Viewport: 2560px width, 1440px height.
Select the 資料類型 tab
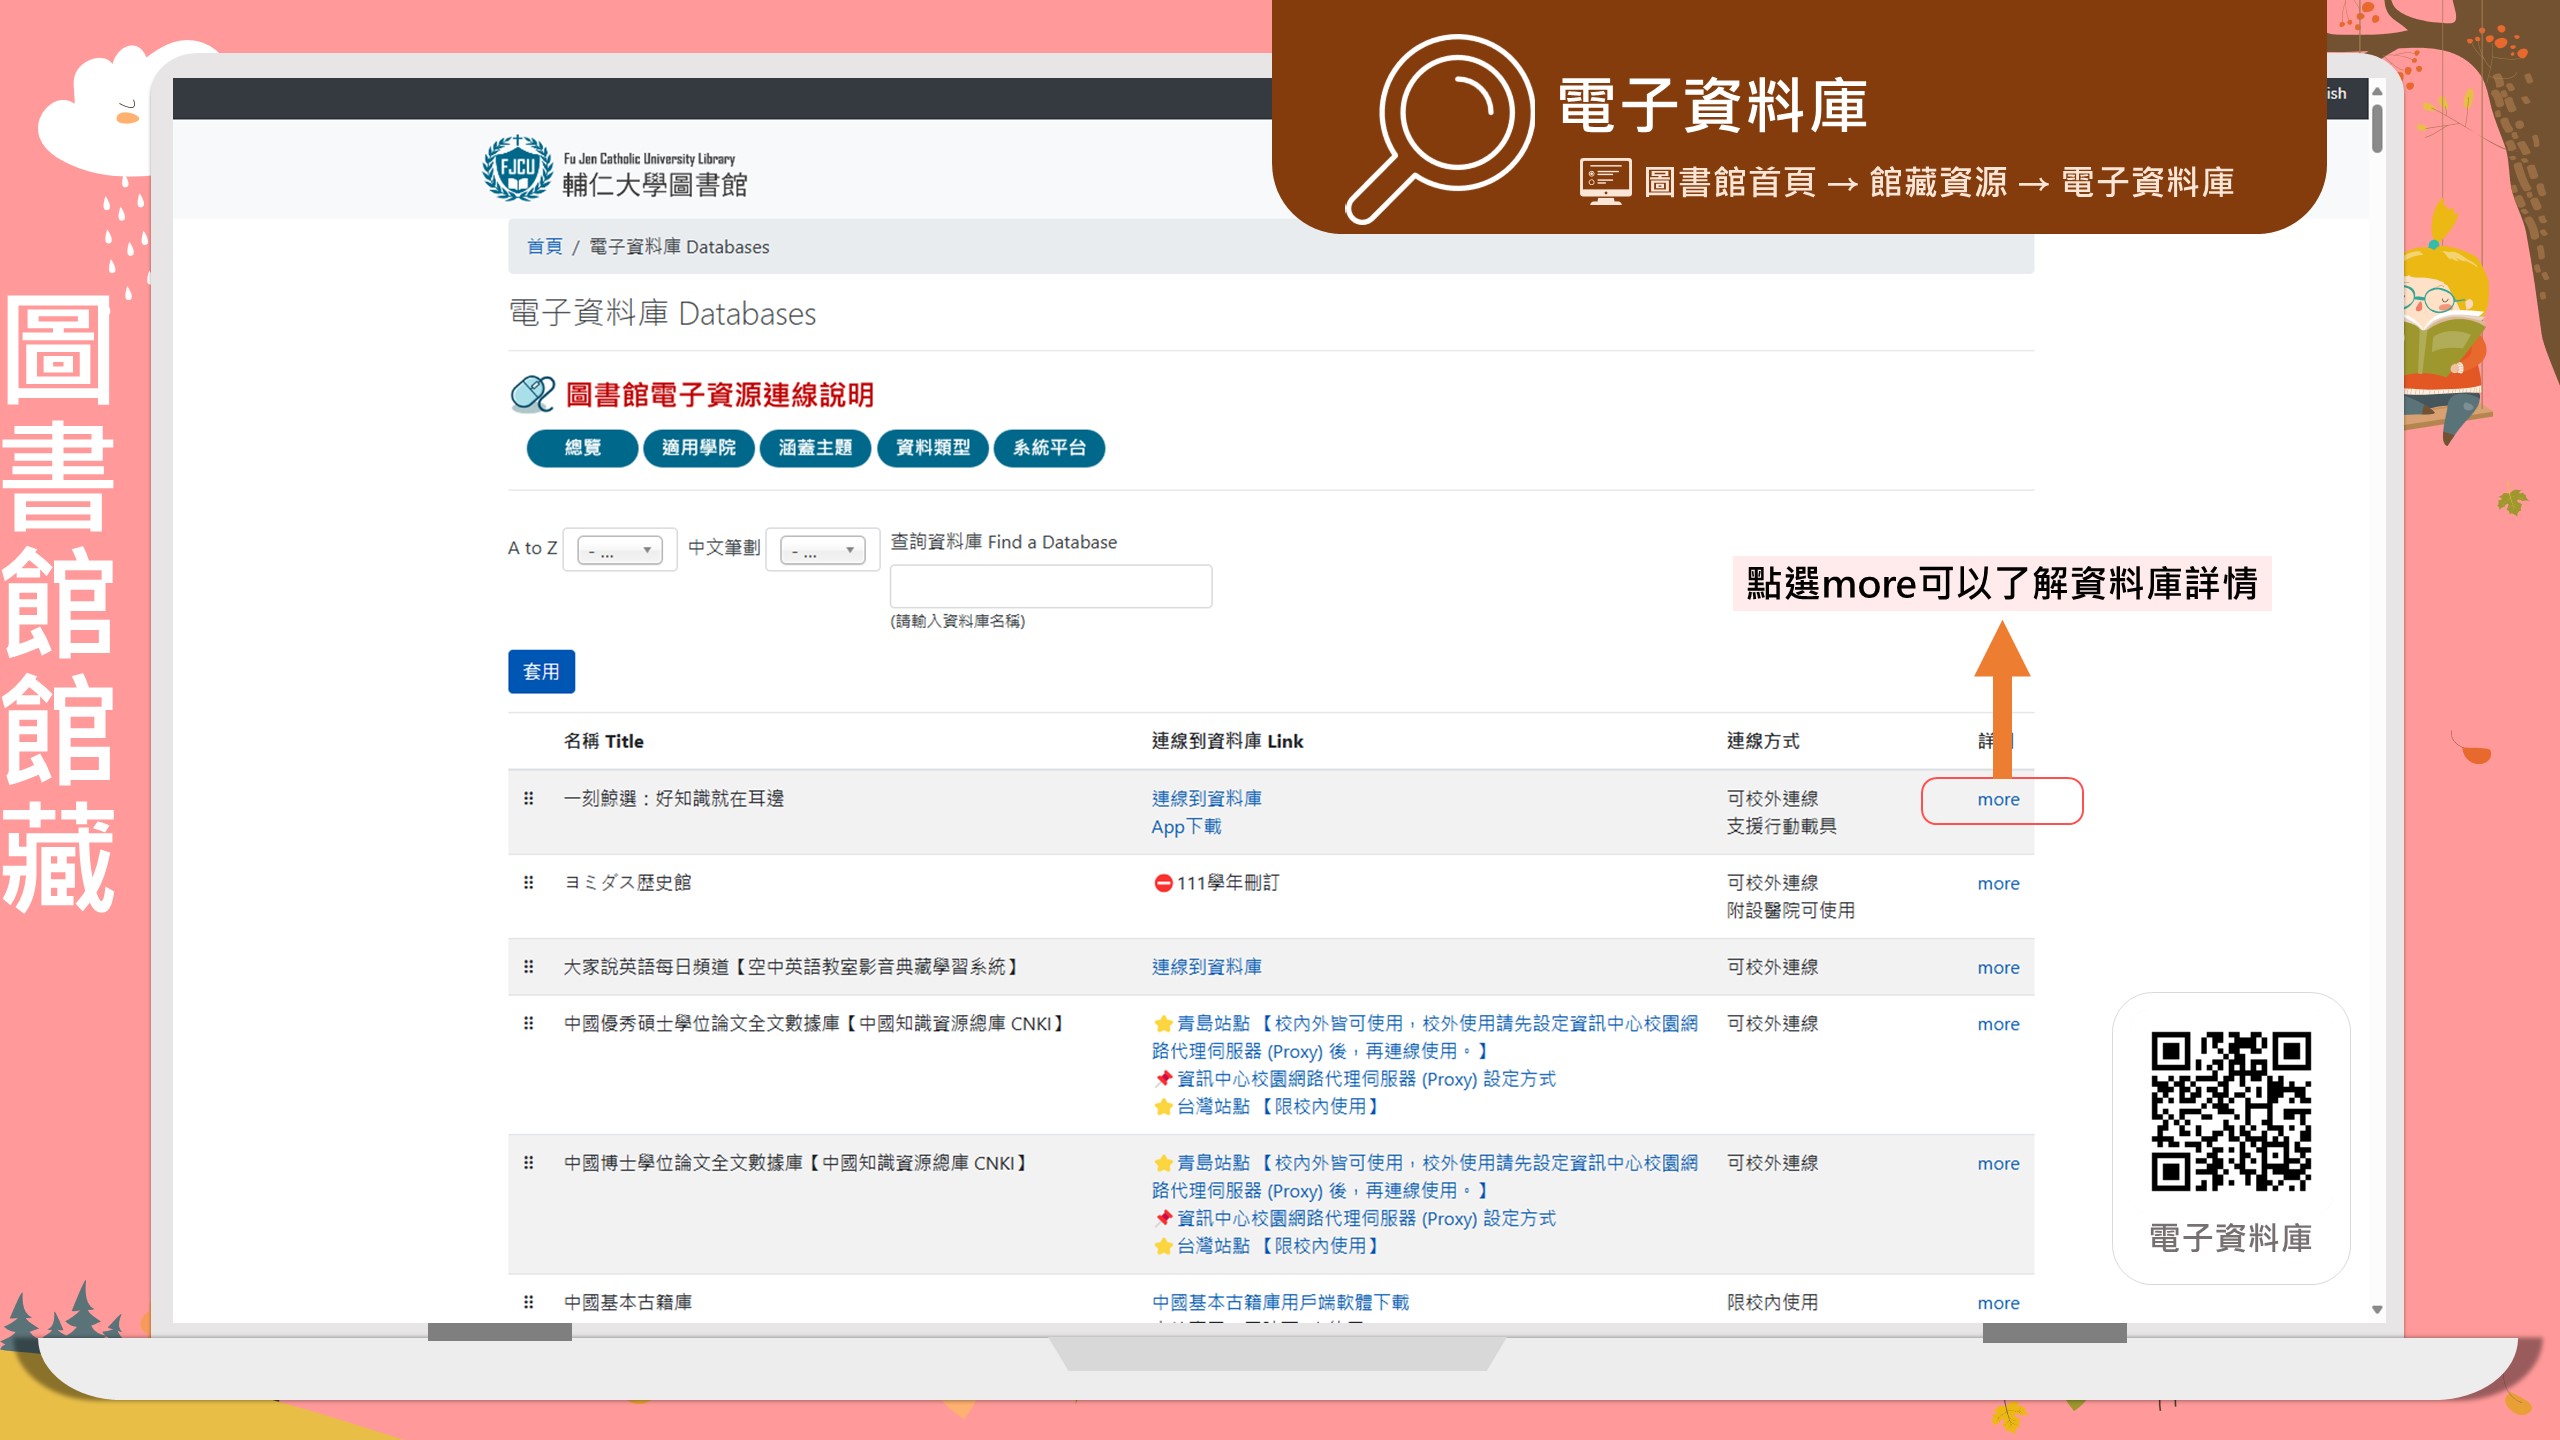click(932, 448)
